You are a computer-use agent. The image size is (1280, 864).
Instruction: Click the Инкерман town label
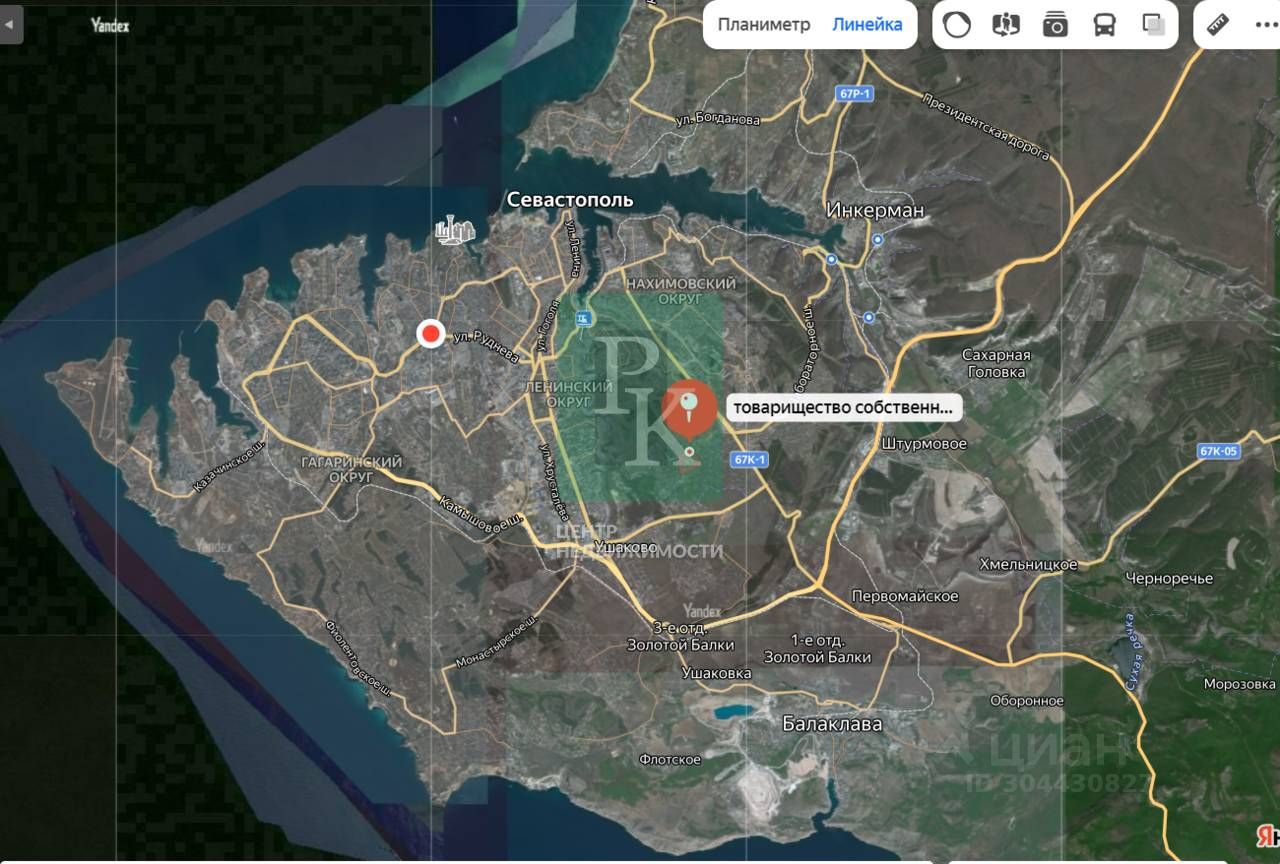(875, 211)
